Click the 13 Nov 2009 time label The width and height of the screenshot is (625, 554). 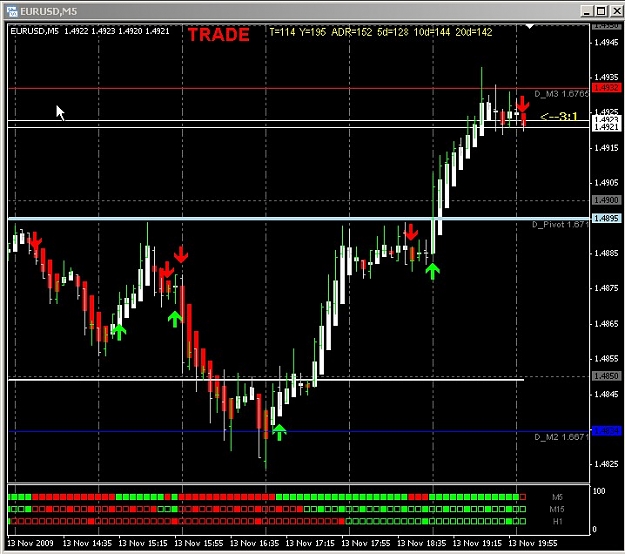pos(30,543)
